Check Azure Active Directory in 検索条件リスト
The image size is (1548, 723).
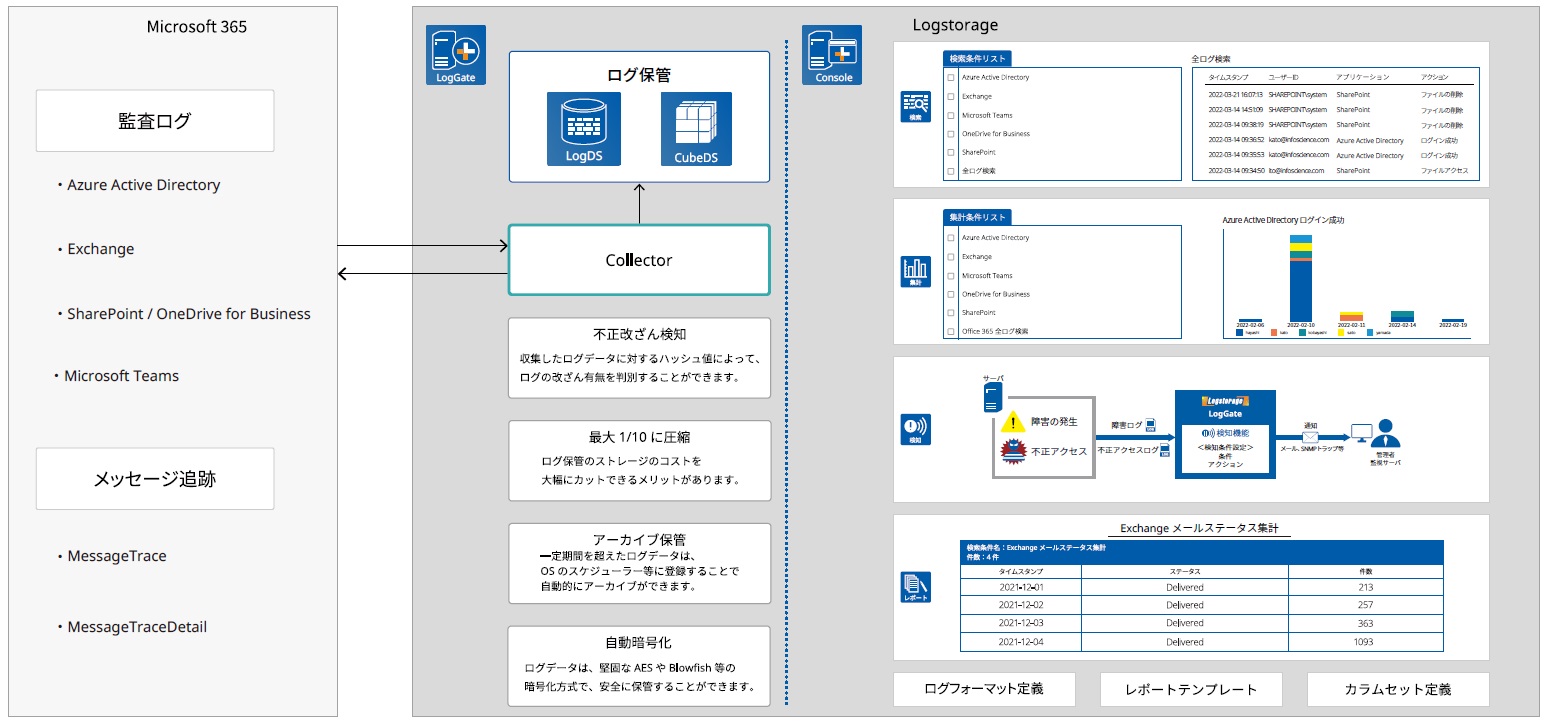tap(951, 77)
